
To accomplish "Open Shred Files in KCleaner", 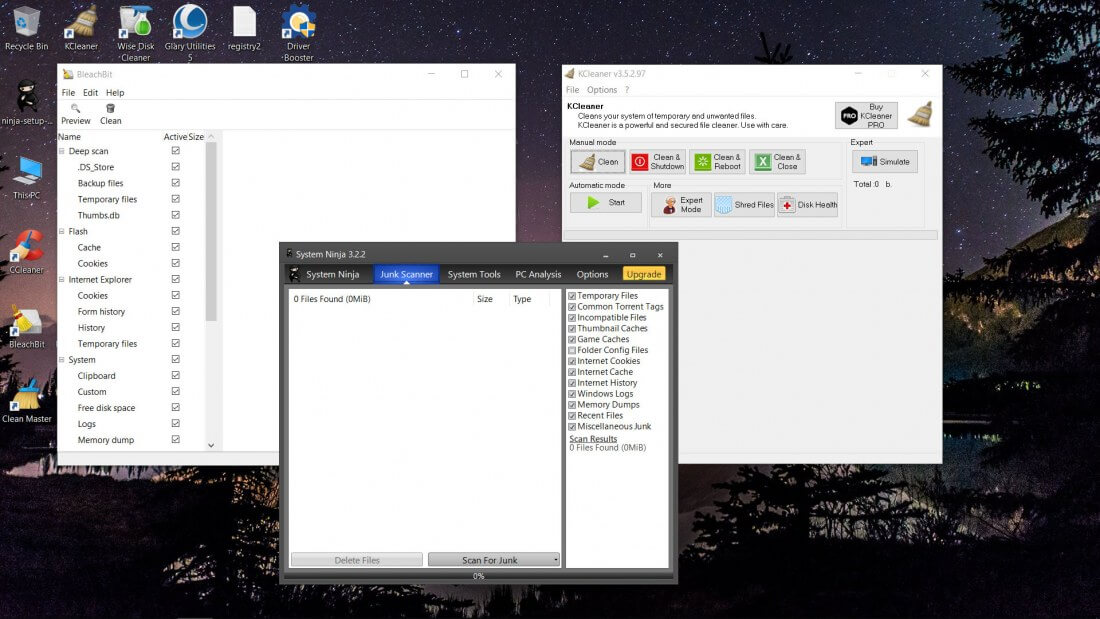I will coord(744,205).
